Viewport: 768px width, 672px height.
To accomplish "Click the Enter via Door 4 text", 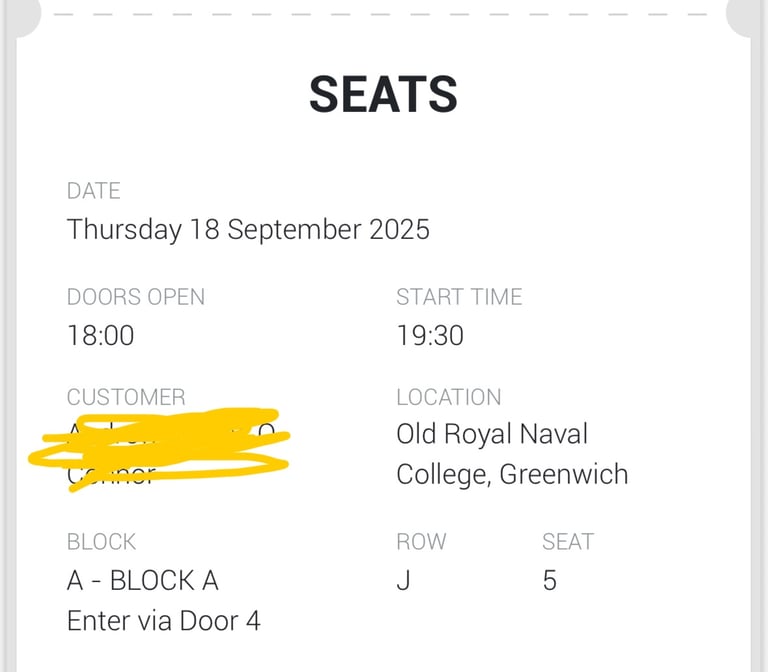I will point(164,621).
